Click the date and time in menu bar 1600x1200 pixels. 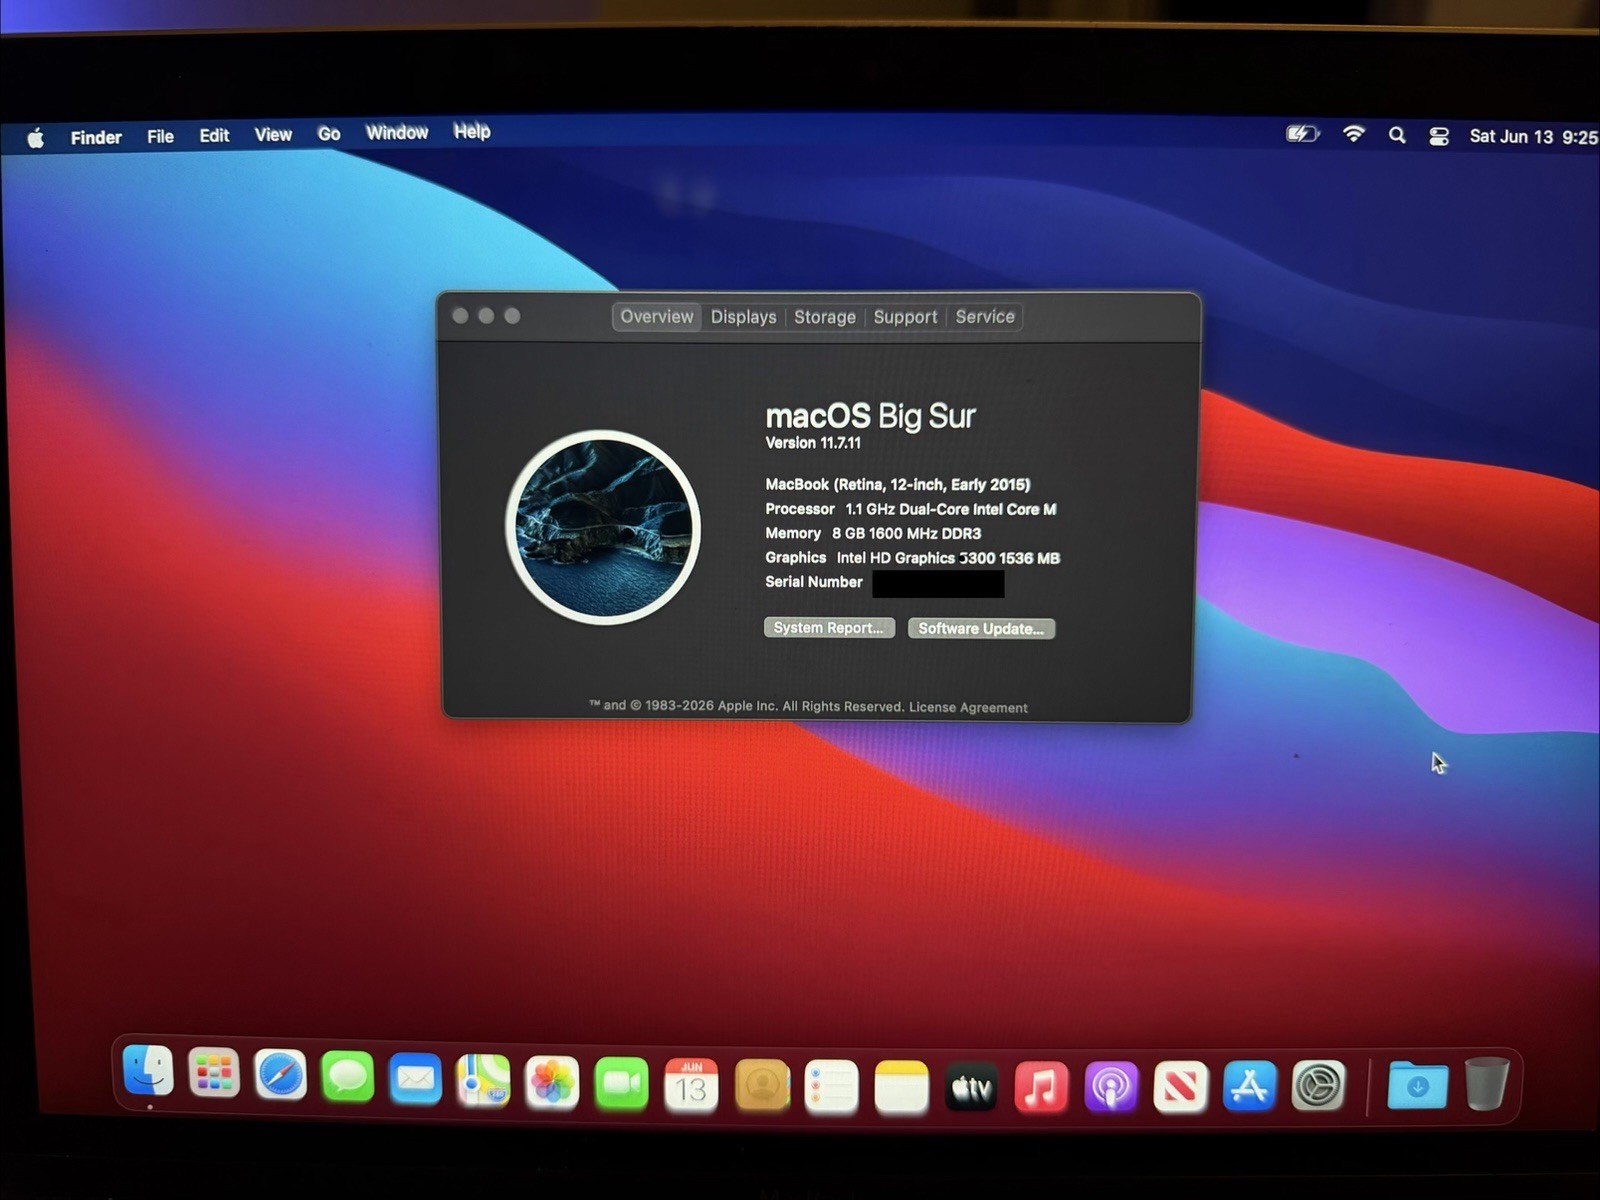pyautogui.click(x=1533, y=136)
